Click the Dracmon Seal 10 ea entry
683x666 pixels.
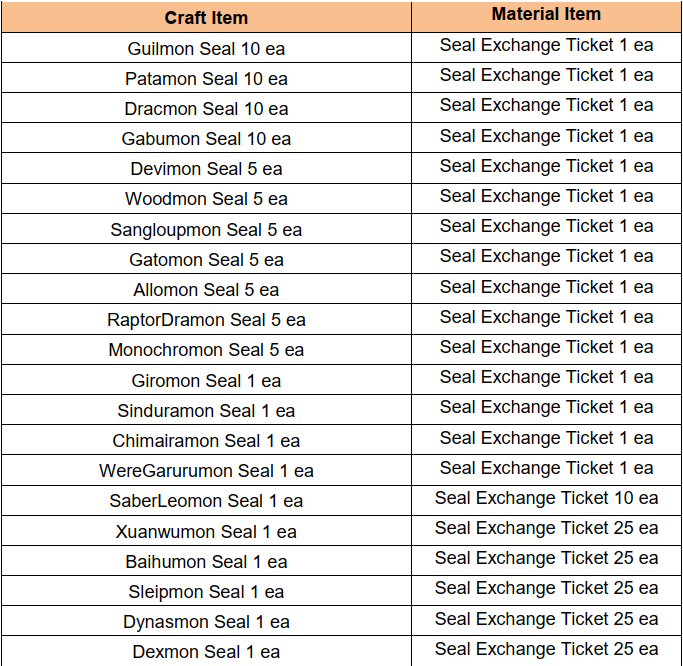206,109
